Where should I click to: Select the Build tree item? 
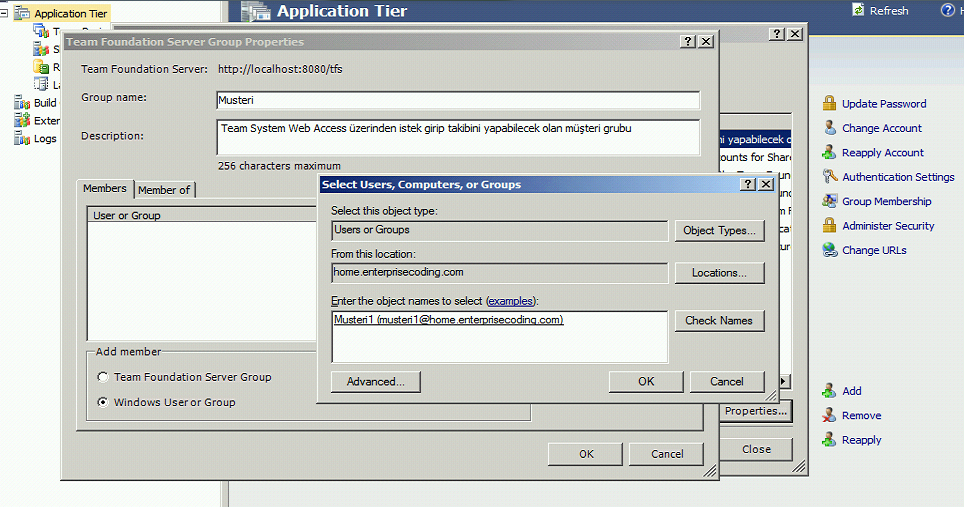coord(45,103)
